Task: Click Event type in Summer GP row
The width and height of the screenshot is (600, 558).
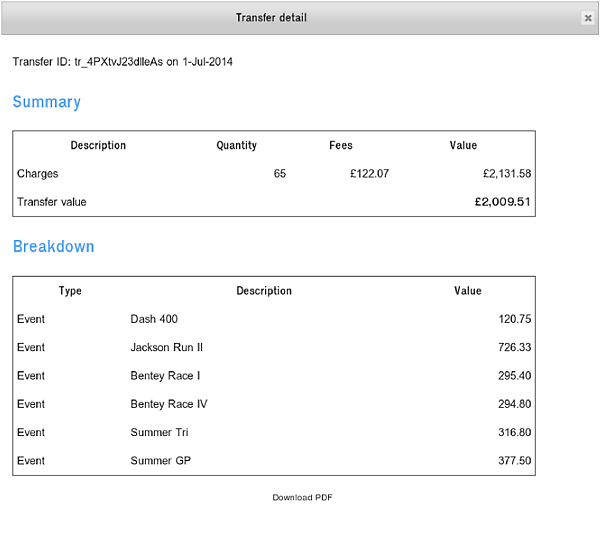Action: tap(31, 460)
